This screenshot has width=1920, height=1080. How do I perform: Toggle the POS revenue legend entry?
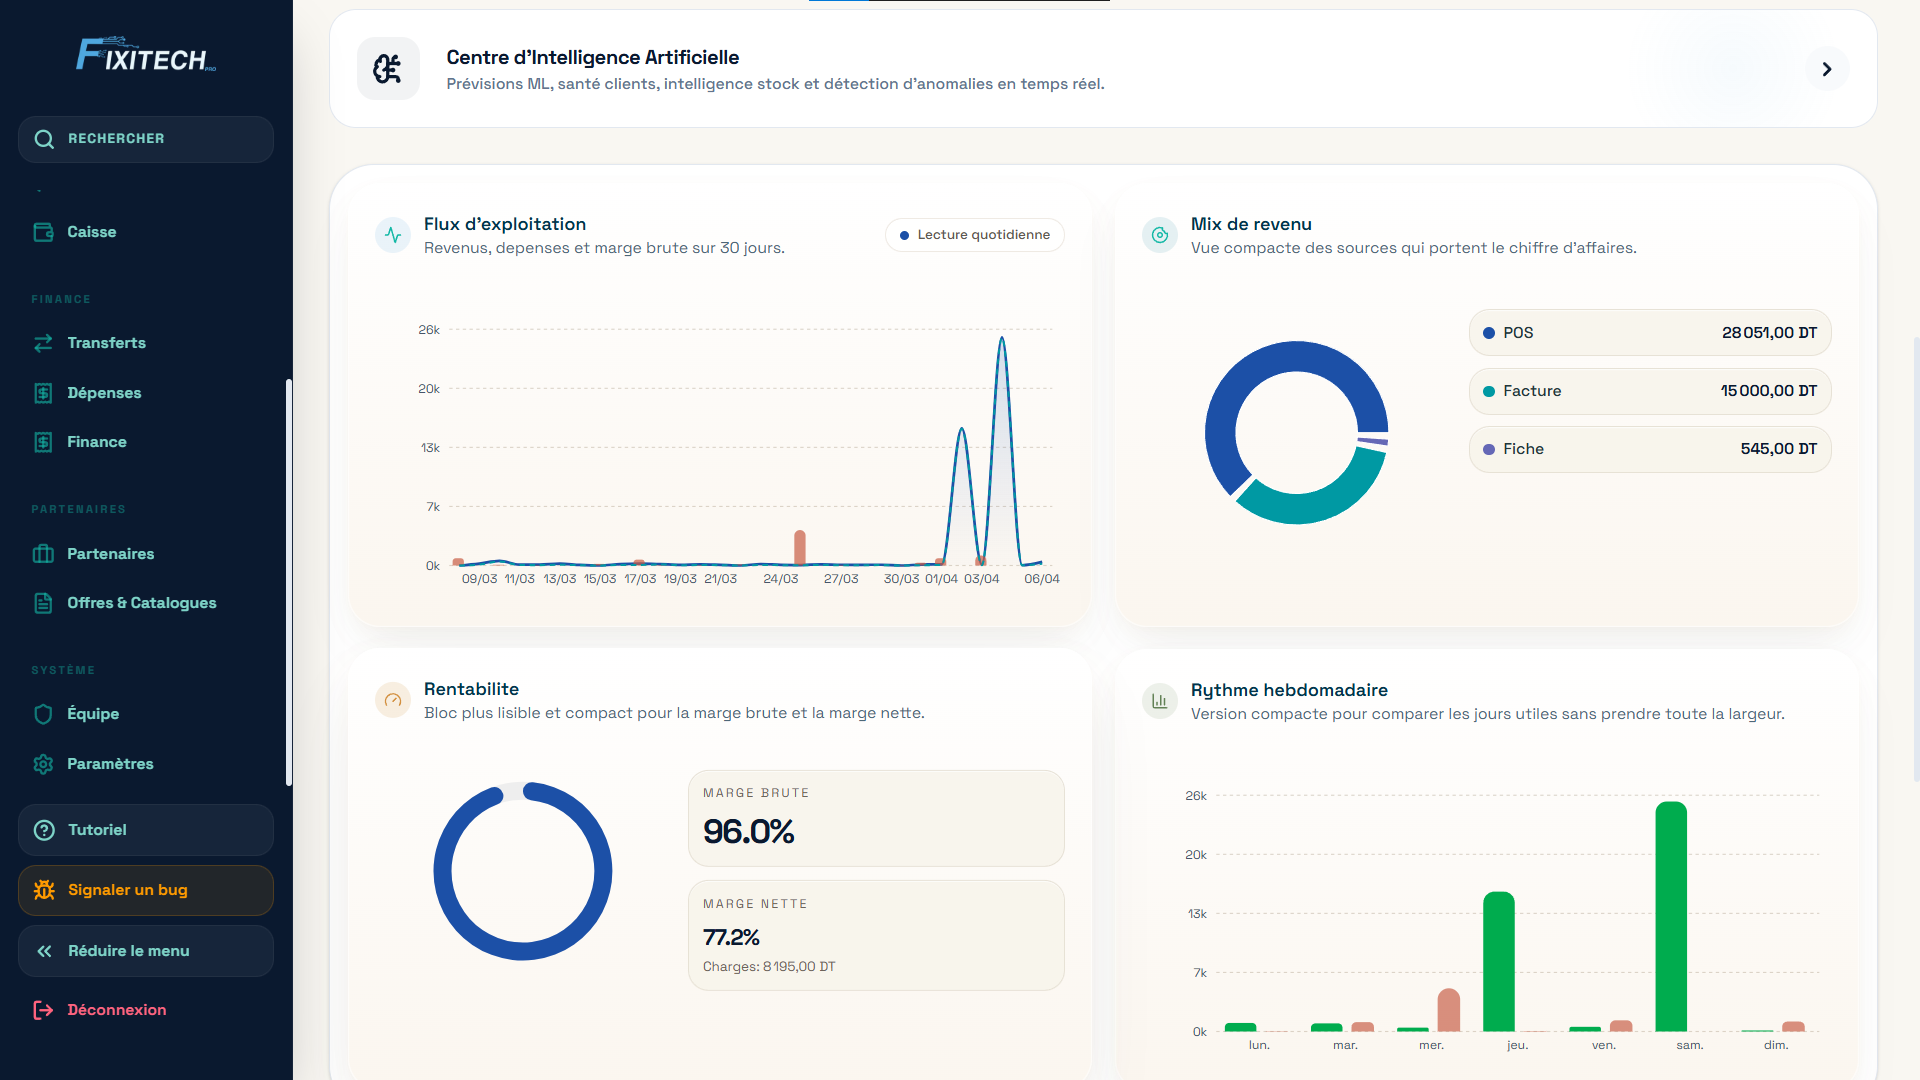point(1649,333)
